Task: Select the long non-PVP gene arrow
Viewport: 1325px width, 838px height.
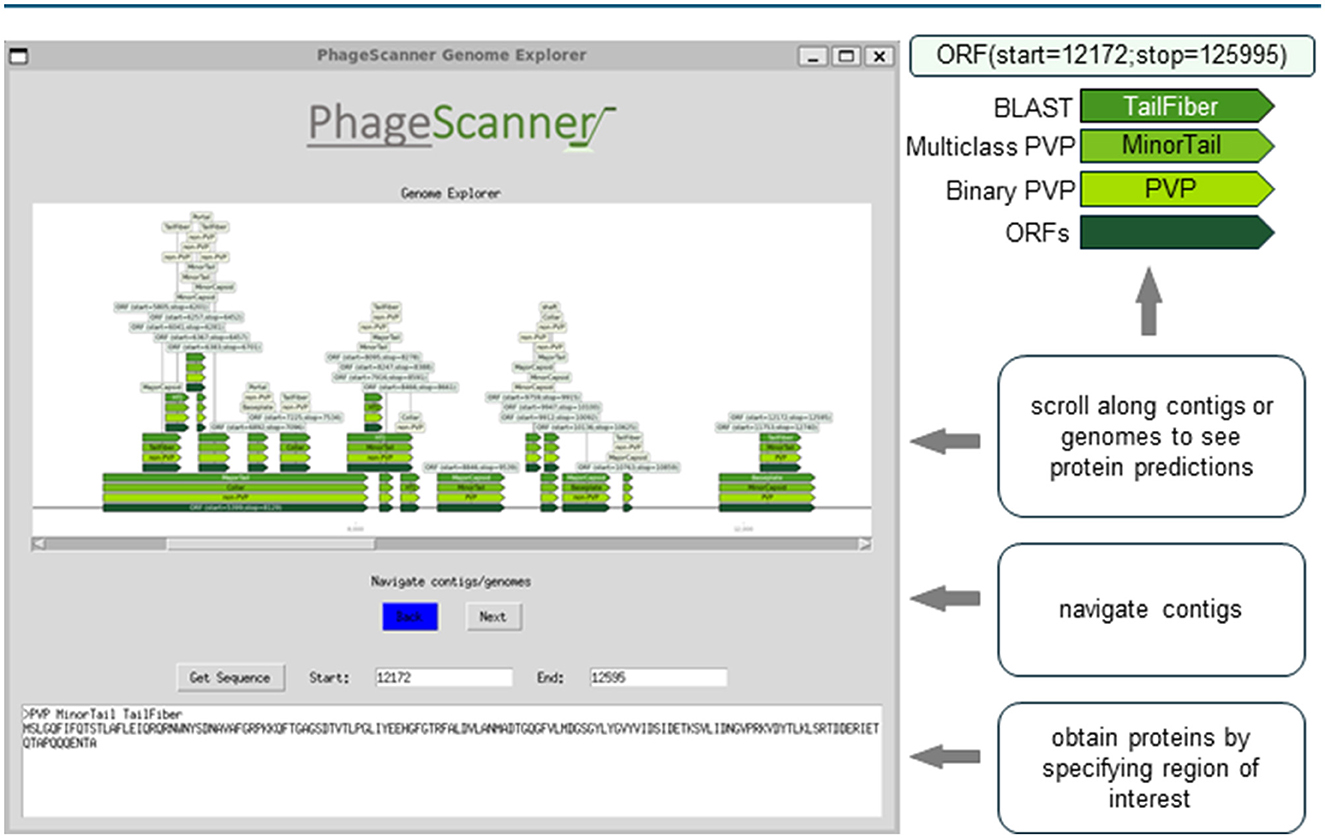Action: click(x=235, y=497)
